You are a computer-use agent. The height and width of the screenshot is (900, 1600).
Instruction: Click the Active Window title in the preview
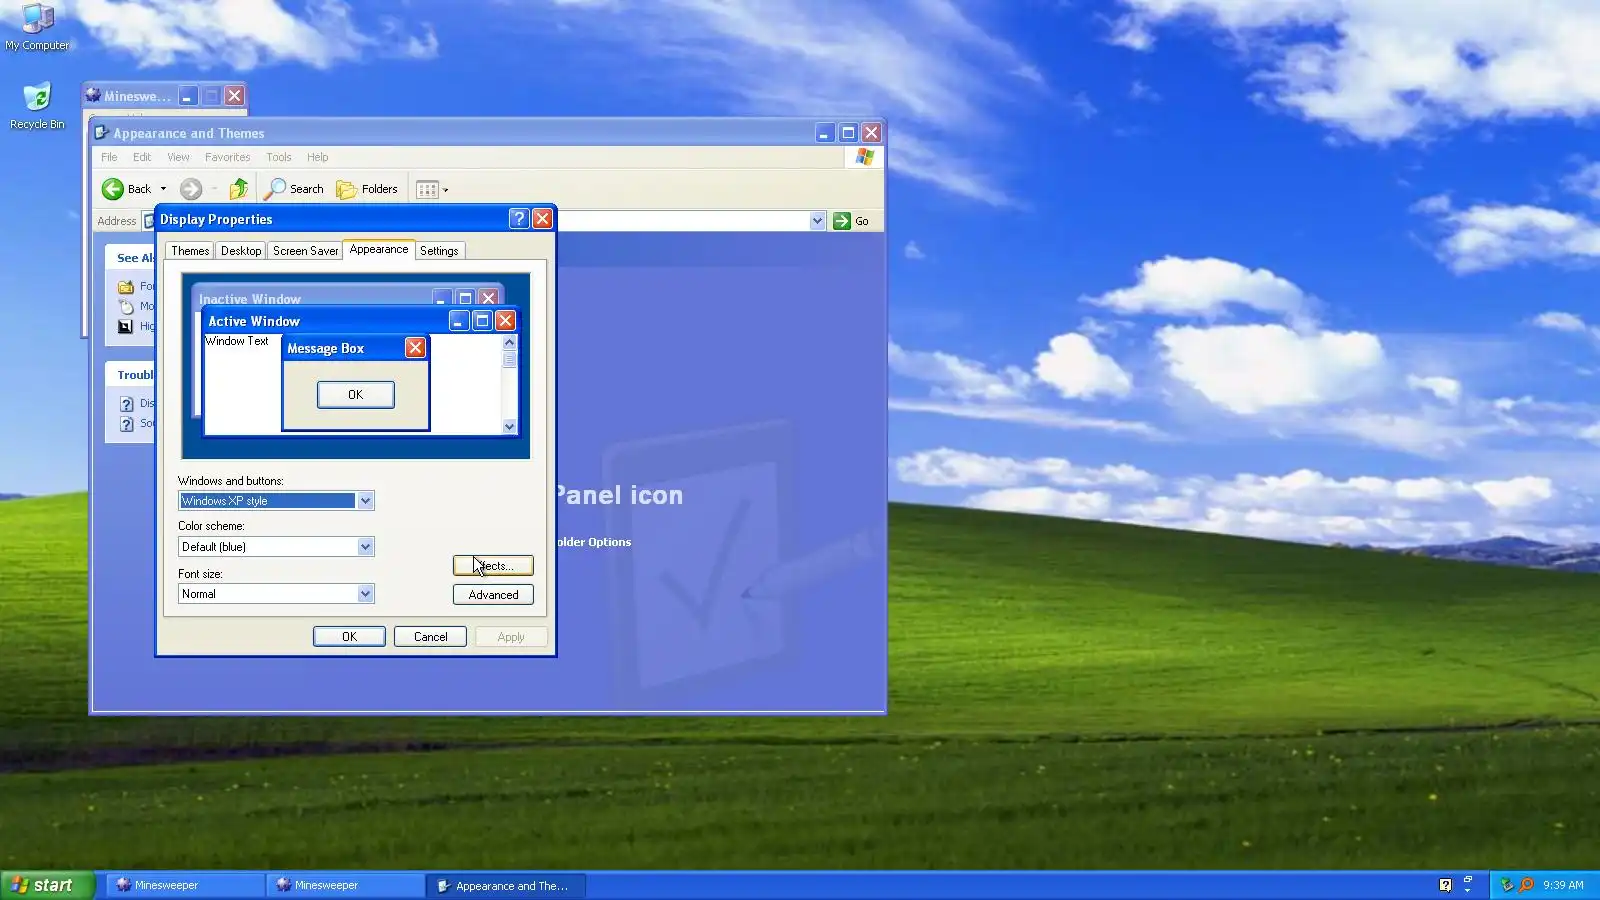point(254,321)
